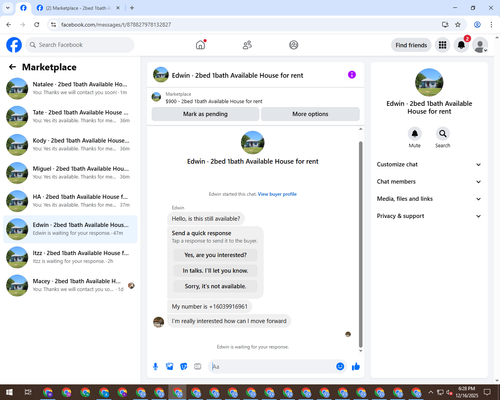
Task: Open the Windows notification center
Action: tap(487, 392)
